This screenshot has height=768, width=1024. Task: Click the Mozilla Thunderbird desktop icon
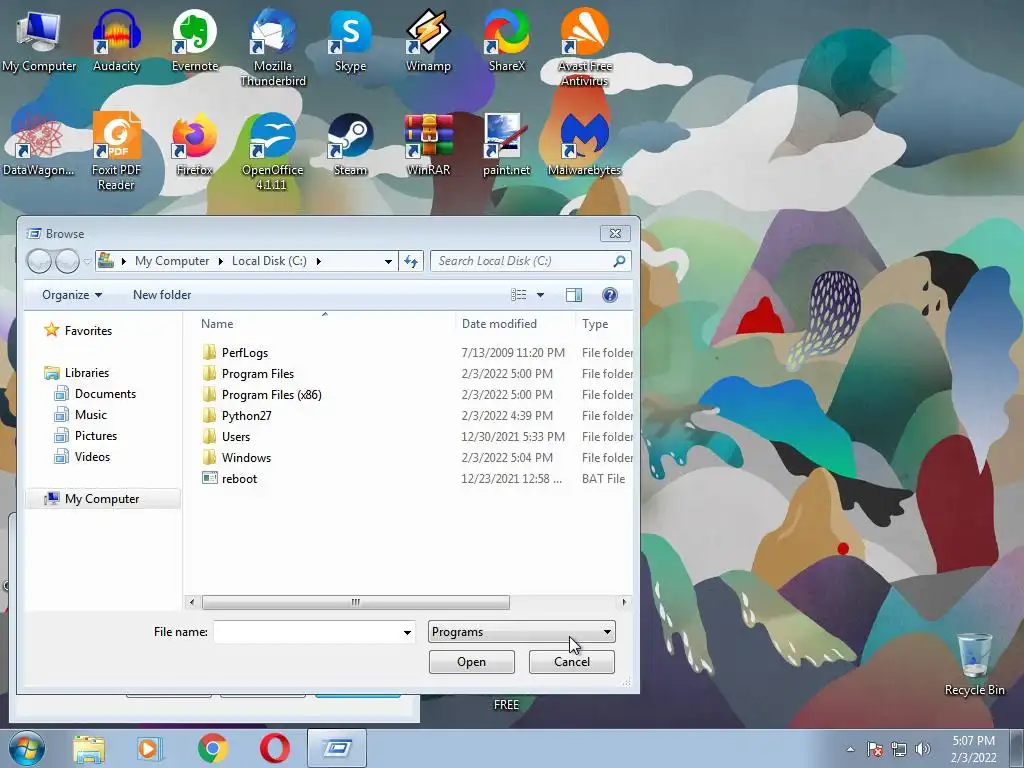[x=272, y=47]
